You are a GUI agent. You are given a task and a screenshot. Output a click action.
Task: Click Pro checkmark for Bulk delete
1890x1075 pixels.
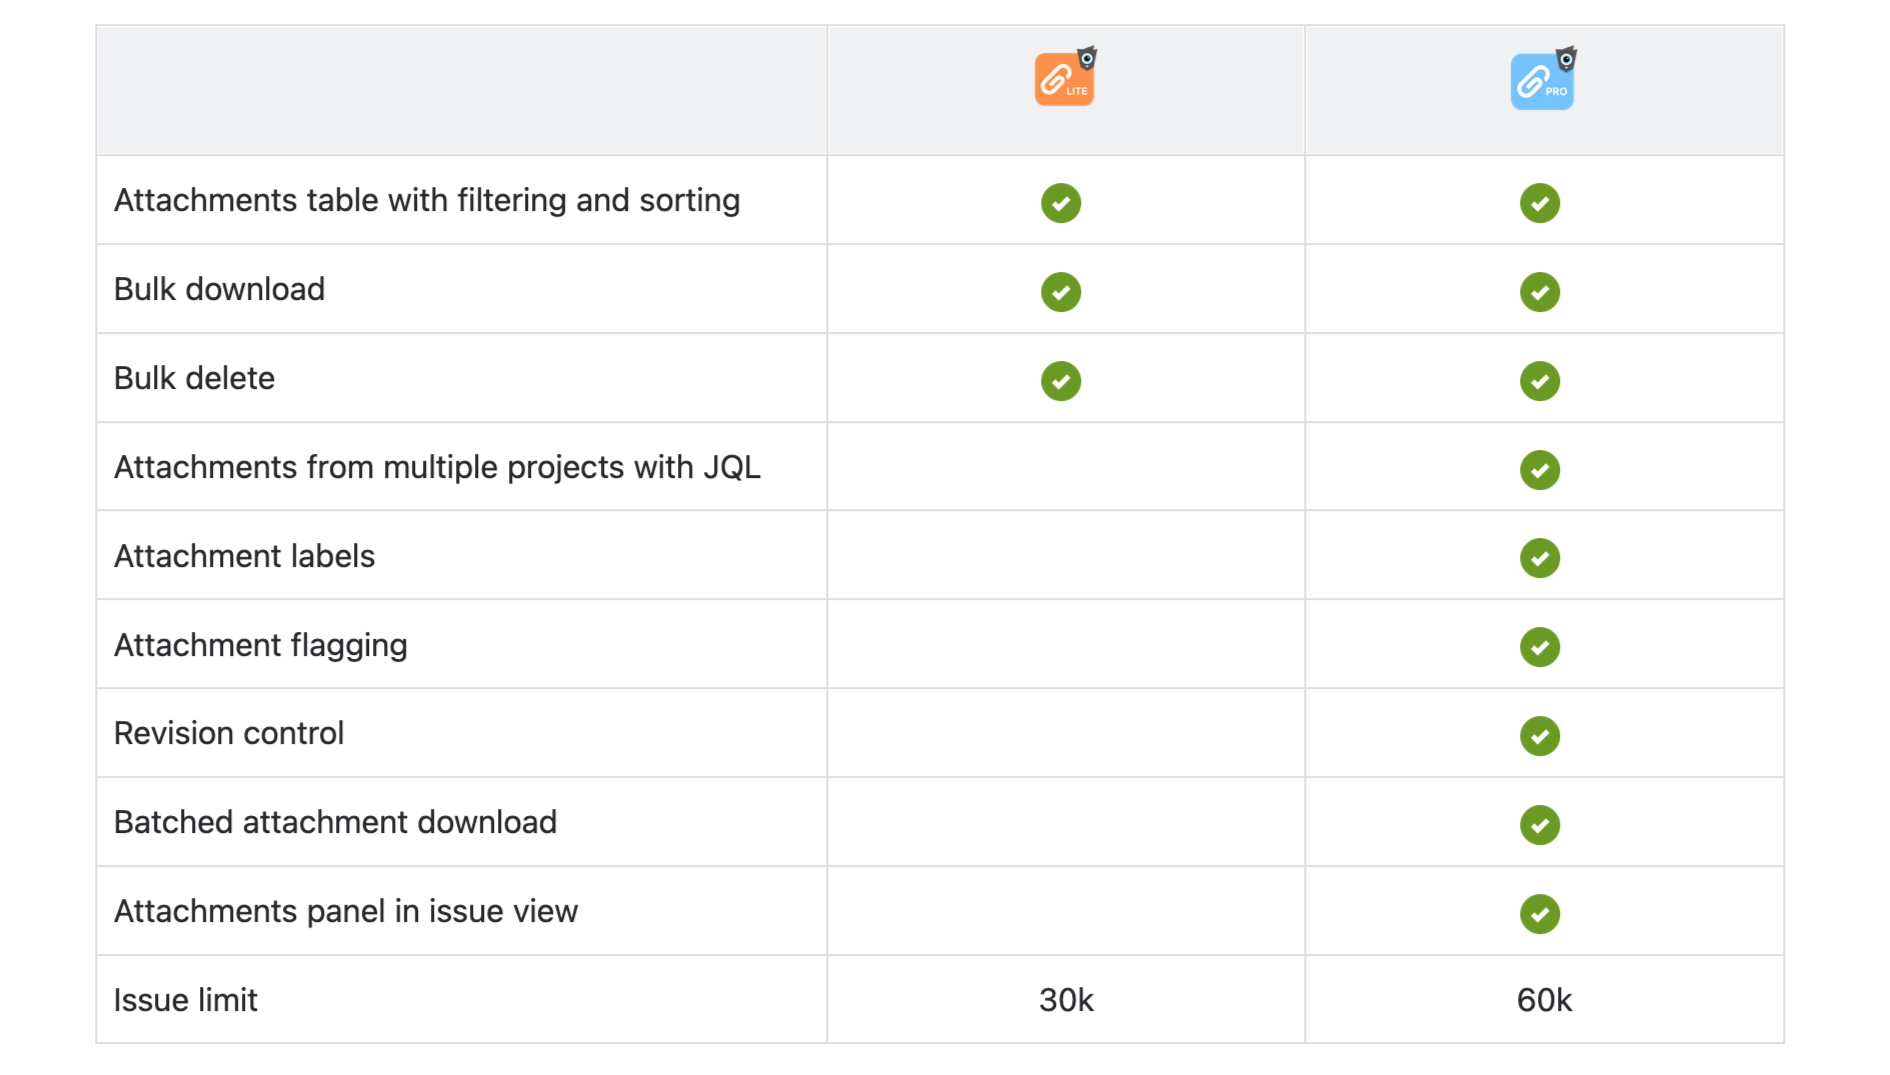(1540, 381)
